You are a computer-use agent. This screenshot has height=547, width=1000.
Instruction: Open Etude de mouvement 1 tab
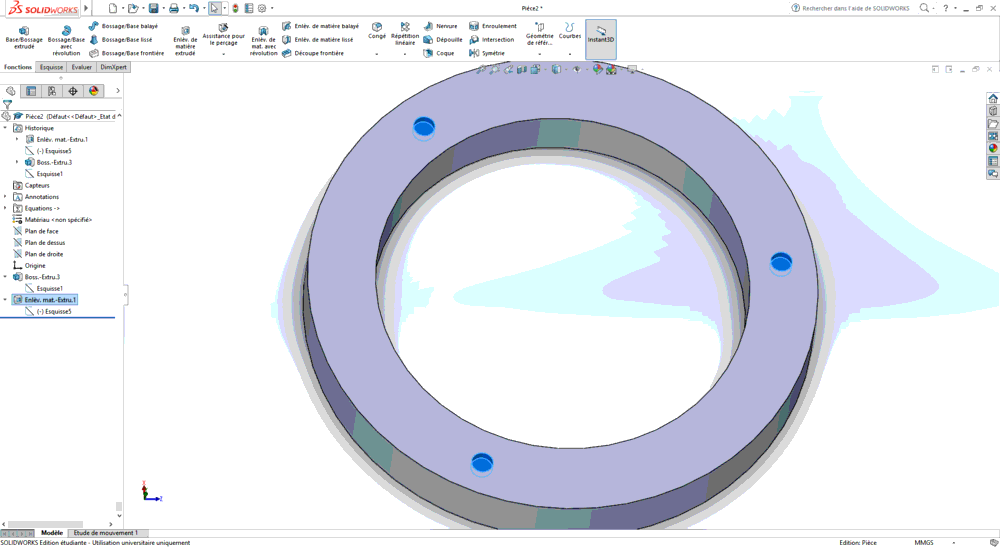pyautogui.click(x=106, y=533)
